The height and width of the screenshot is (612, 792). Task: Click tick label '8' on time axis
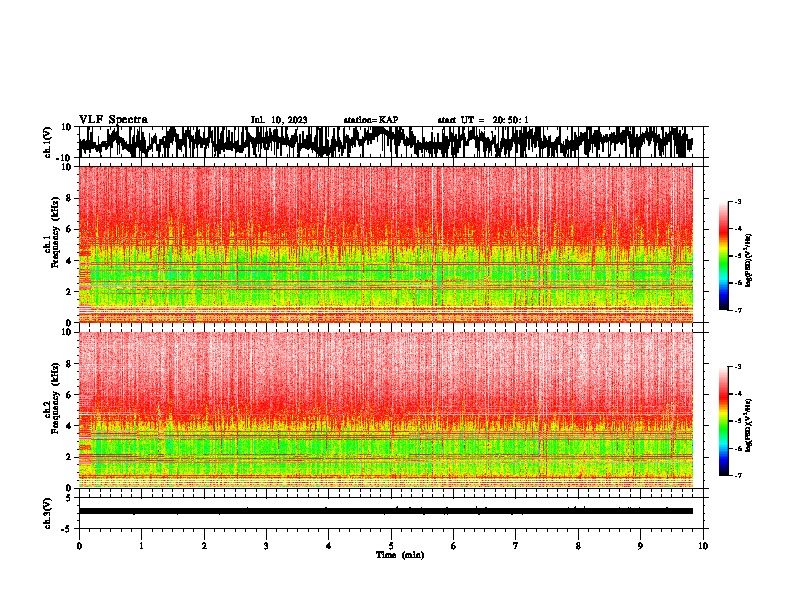(578, 546)
